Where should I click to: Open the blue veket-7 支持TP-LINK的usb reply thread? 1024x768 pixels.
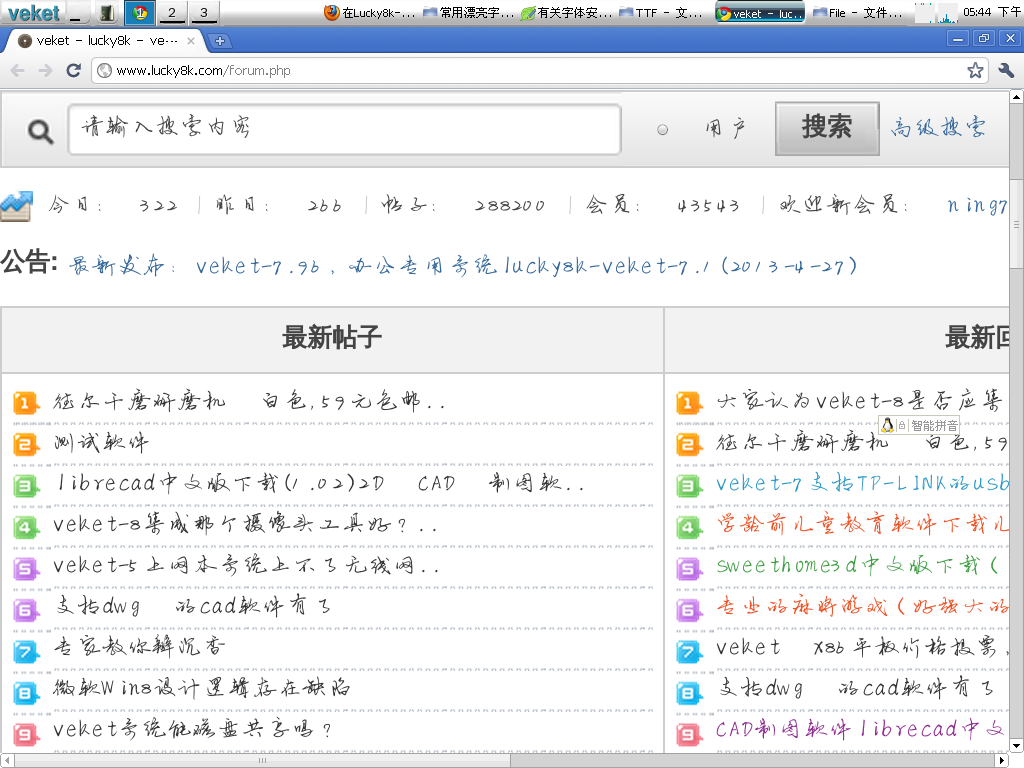[x=862, y=483]
